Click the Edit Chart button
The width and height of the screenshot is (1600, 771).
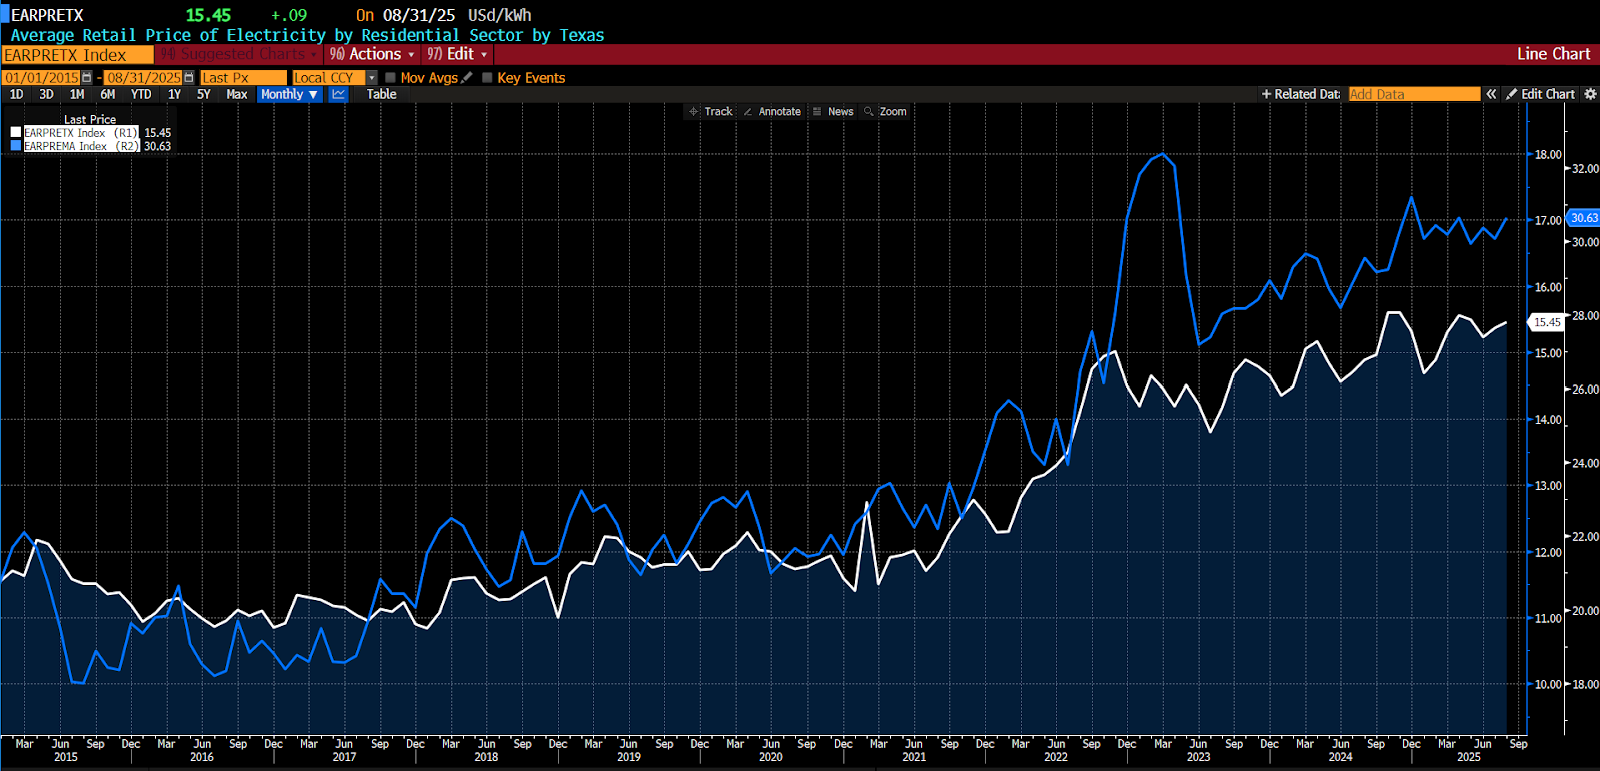1541,94
